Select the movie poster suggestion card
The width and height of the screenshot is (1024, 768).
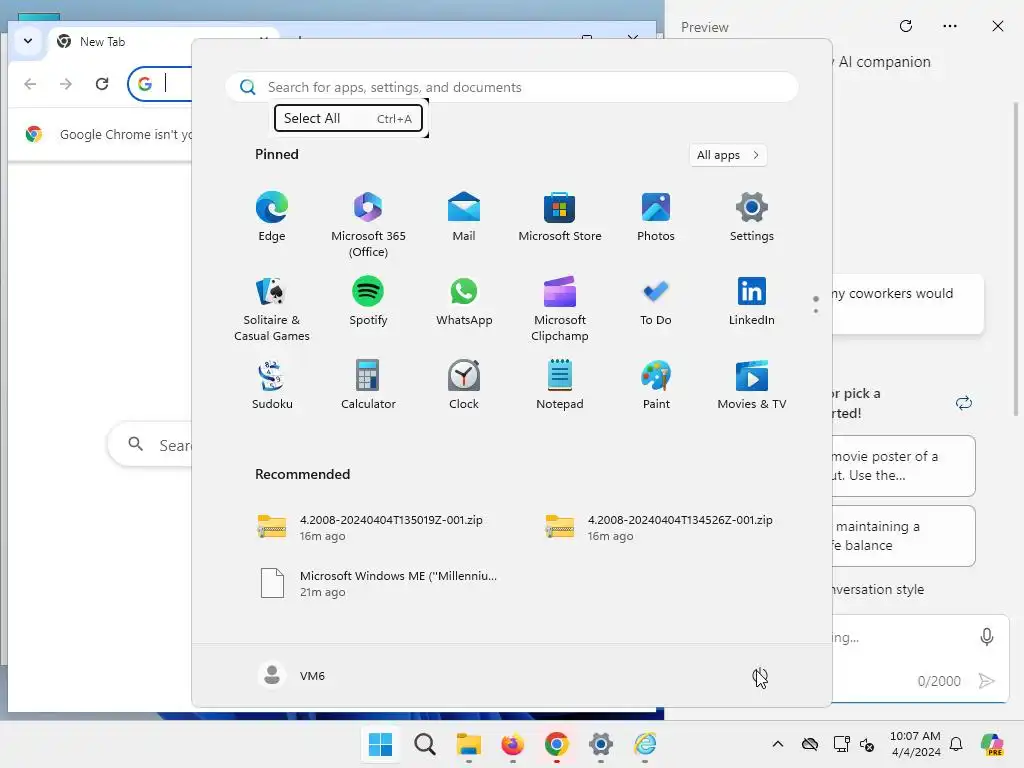click(x=903, y=466)
